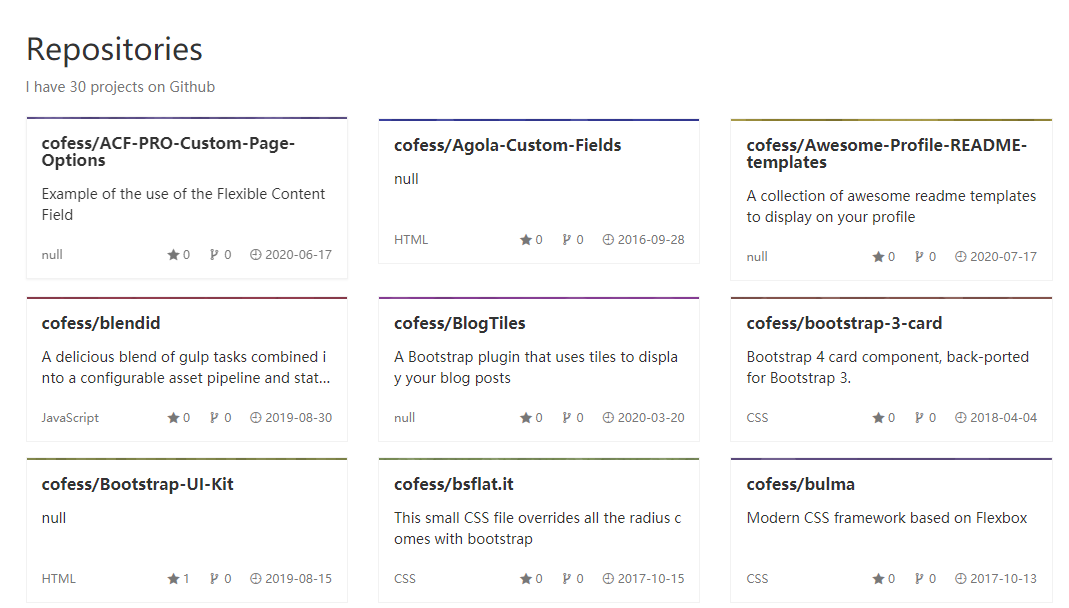Click the JavaScript label on cofess/blendid card

pyautogui.click(x=70, y=417)
